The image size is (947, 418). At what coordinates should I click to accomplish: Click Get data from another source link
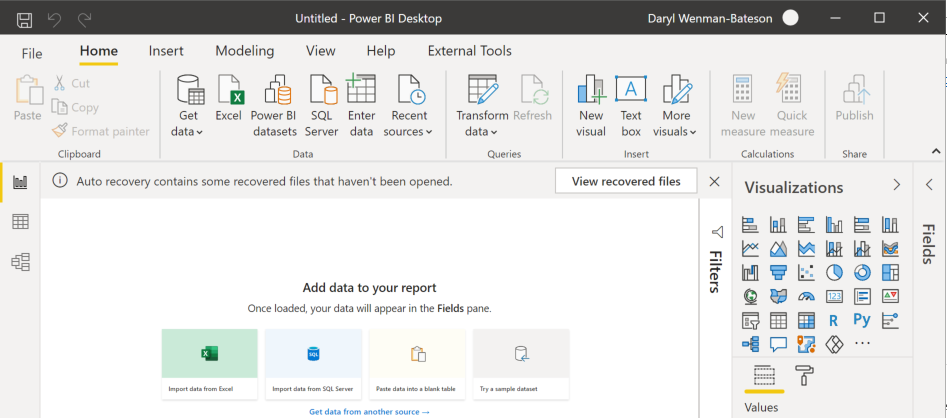point(370,412)
